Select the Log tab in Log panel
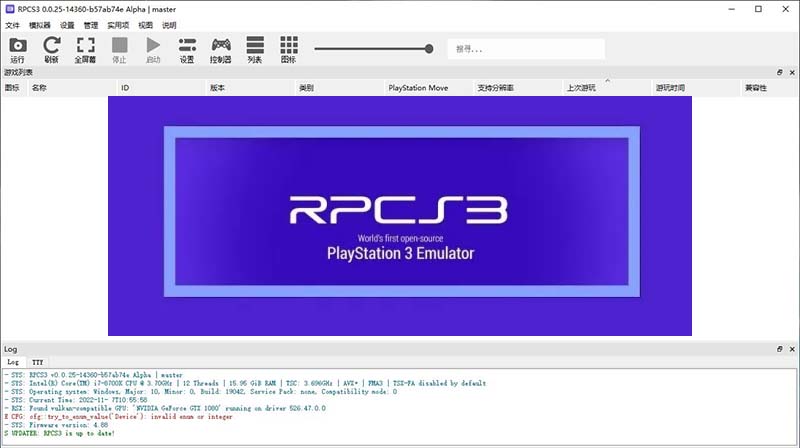Viewport: 800px width, 448px height. (x=13, y=362)
